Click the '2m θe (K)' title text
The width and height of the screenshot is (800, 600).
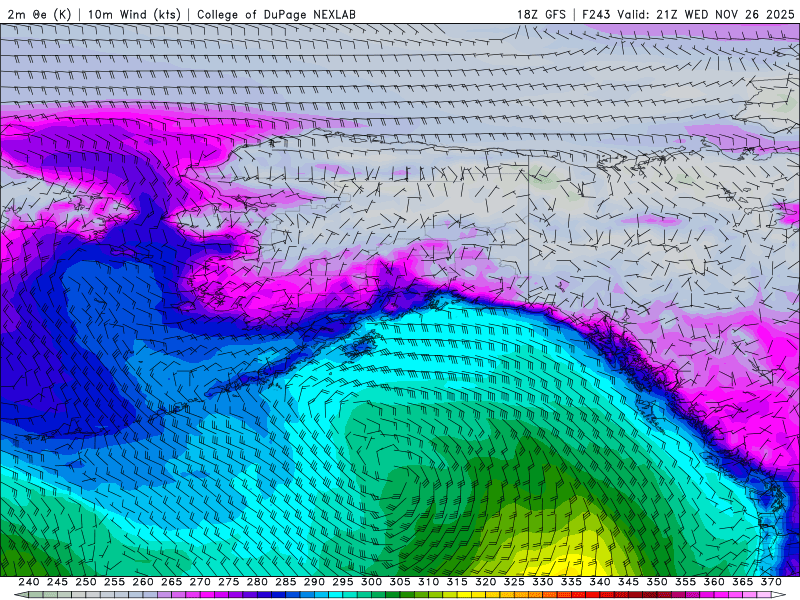pos(39,14)
